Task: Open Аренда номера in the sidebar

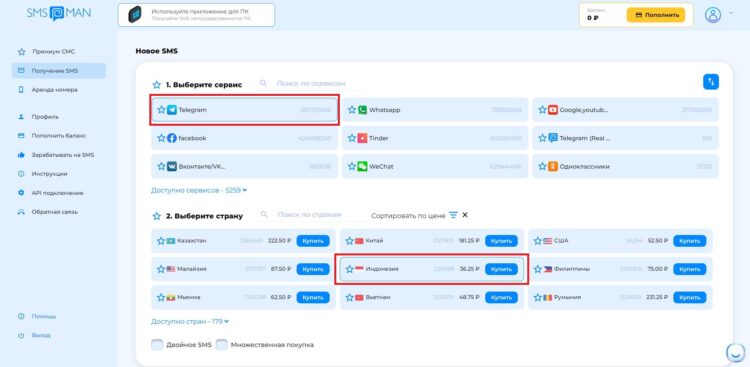Action: pos(47,90)
